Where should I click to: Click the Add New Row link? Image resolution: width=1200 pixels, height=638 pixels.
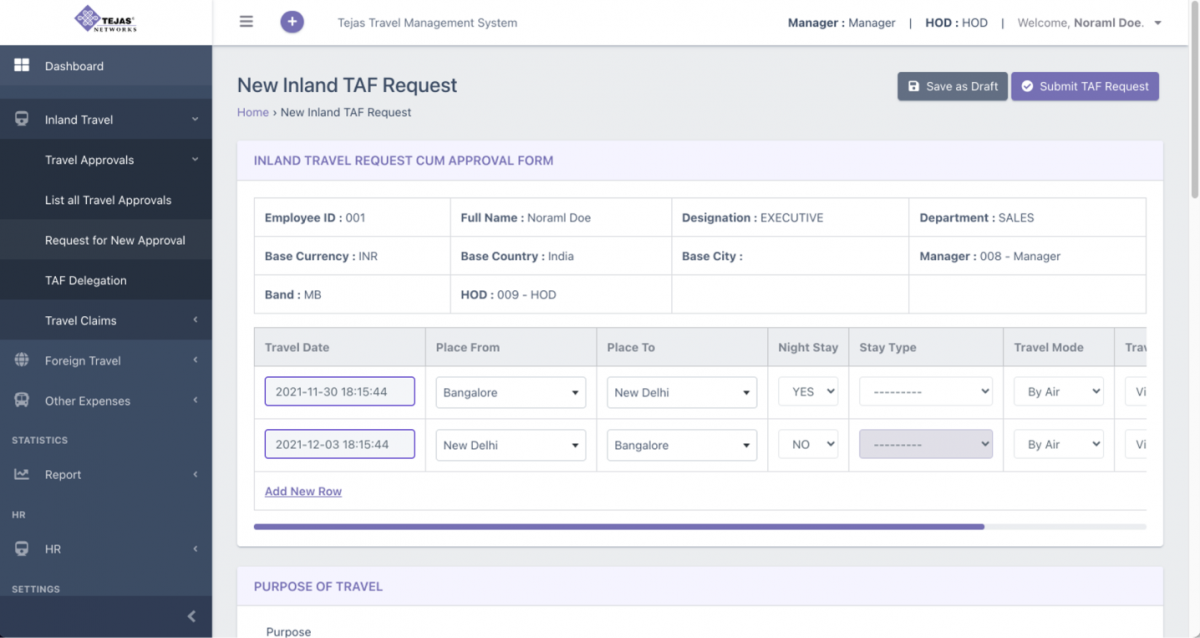[302, 491]
